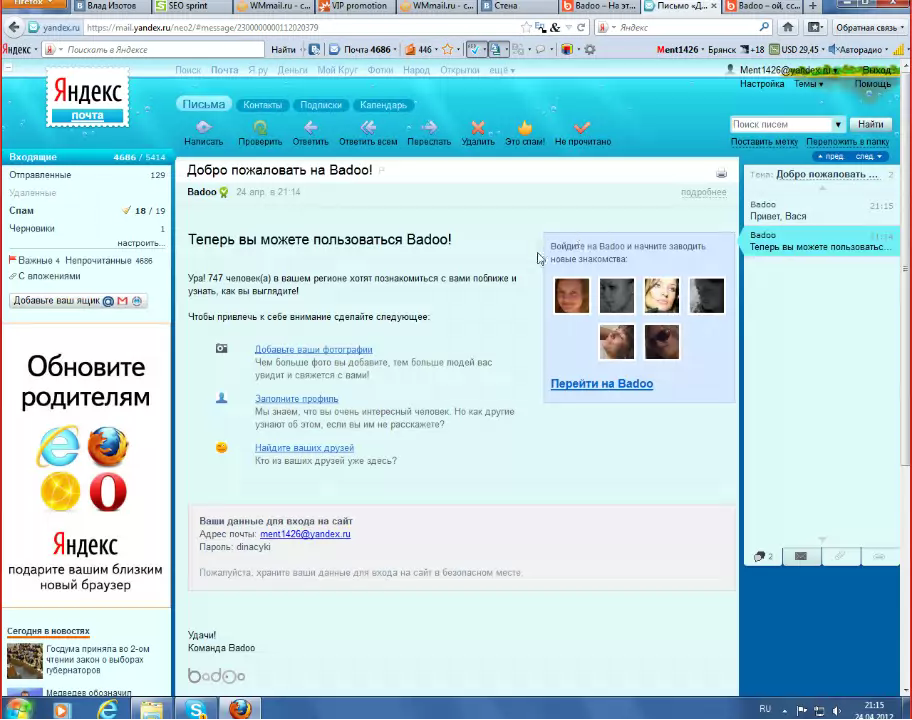Click the Проверить refresh mail icon

click(259, 127)
